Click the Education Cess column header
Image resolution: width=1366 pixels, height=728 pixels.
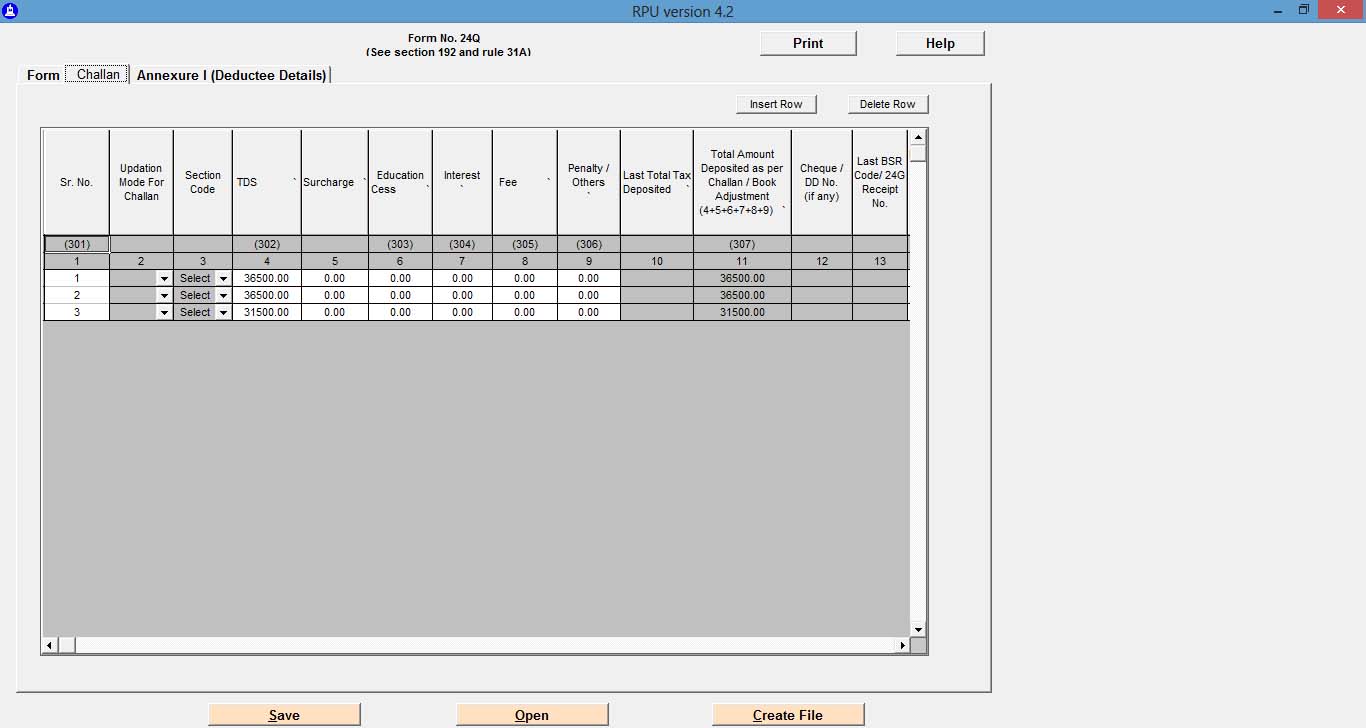tap(400, 182)
